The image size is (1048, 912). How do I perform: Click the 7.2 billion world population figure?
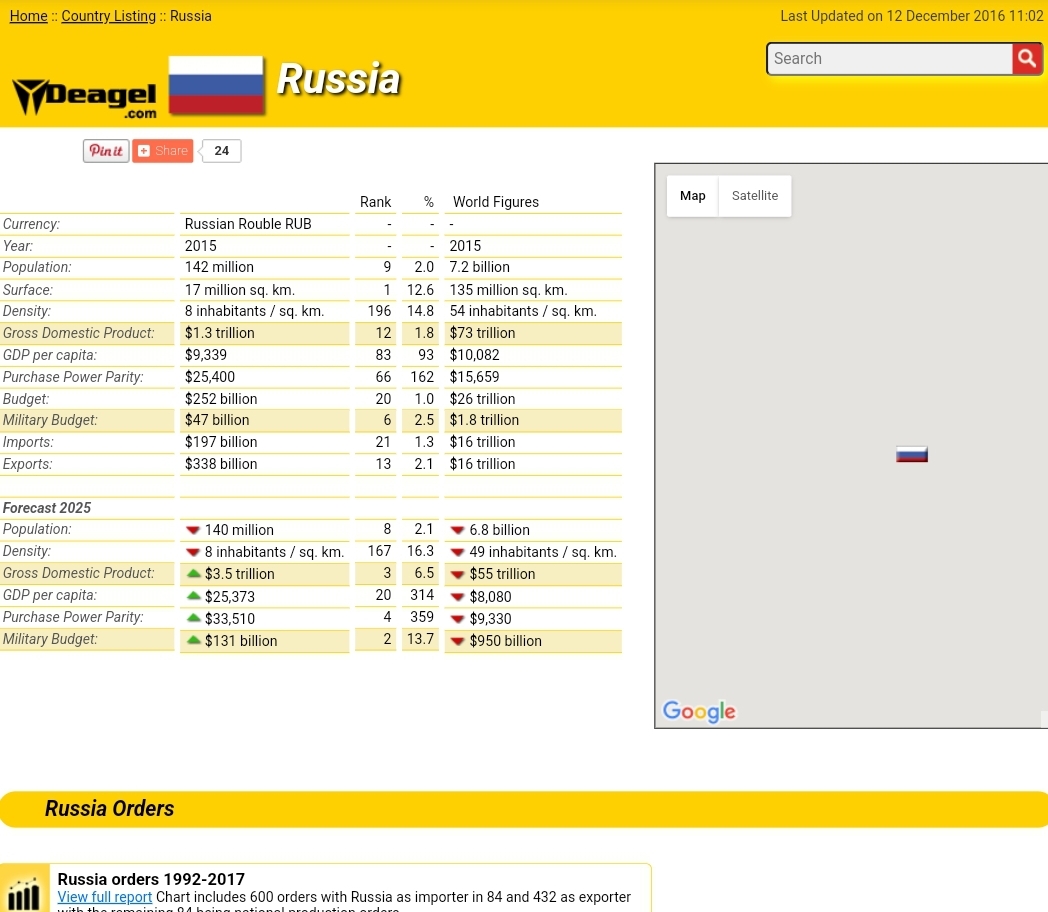click(x=480, y=267)
